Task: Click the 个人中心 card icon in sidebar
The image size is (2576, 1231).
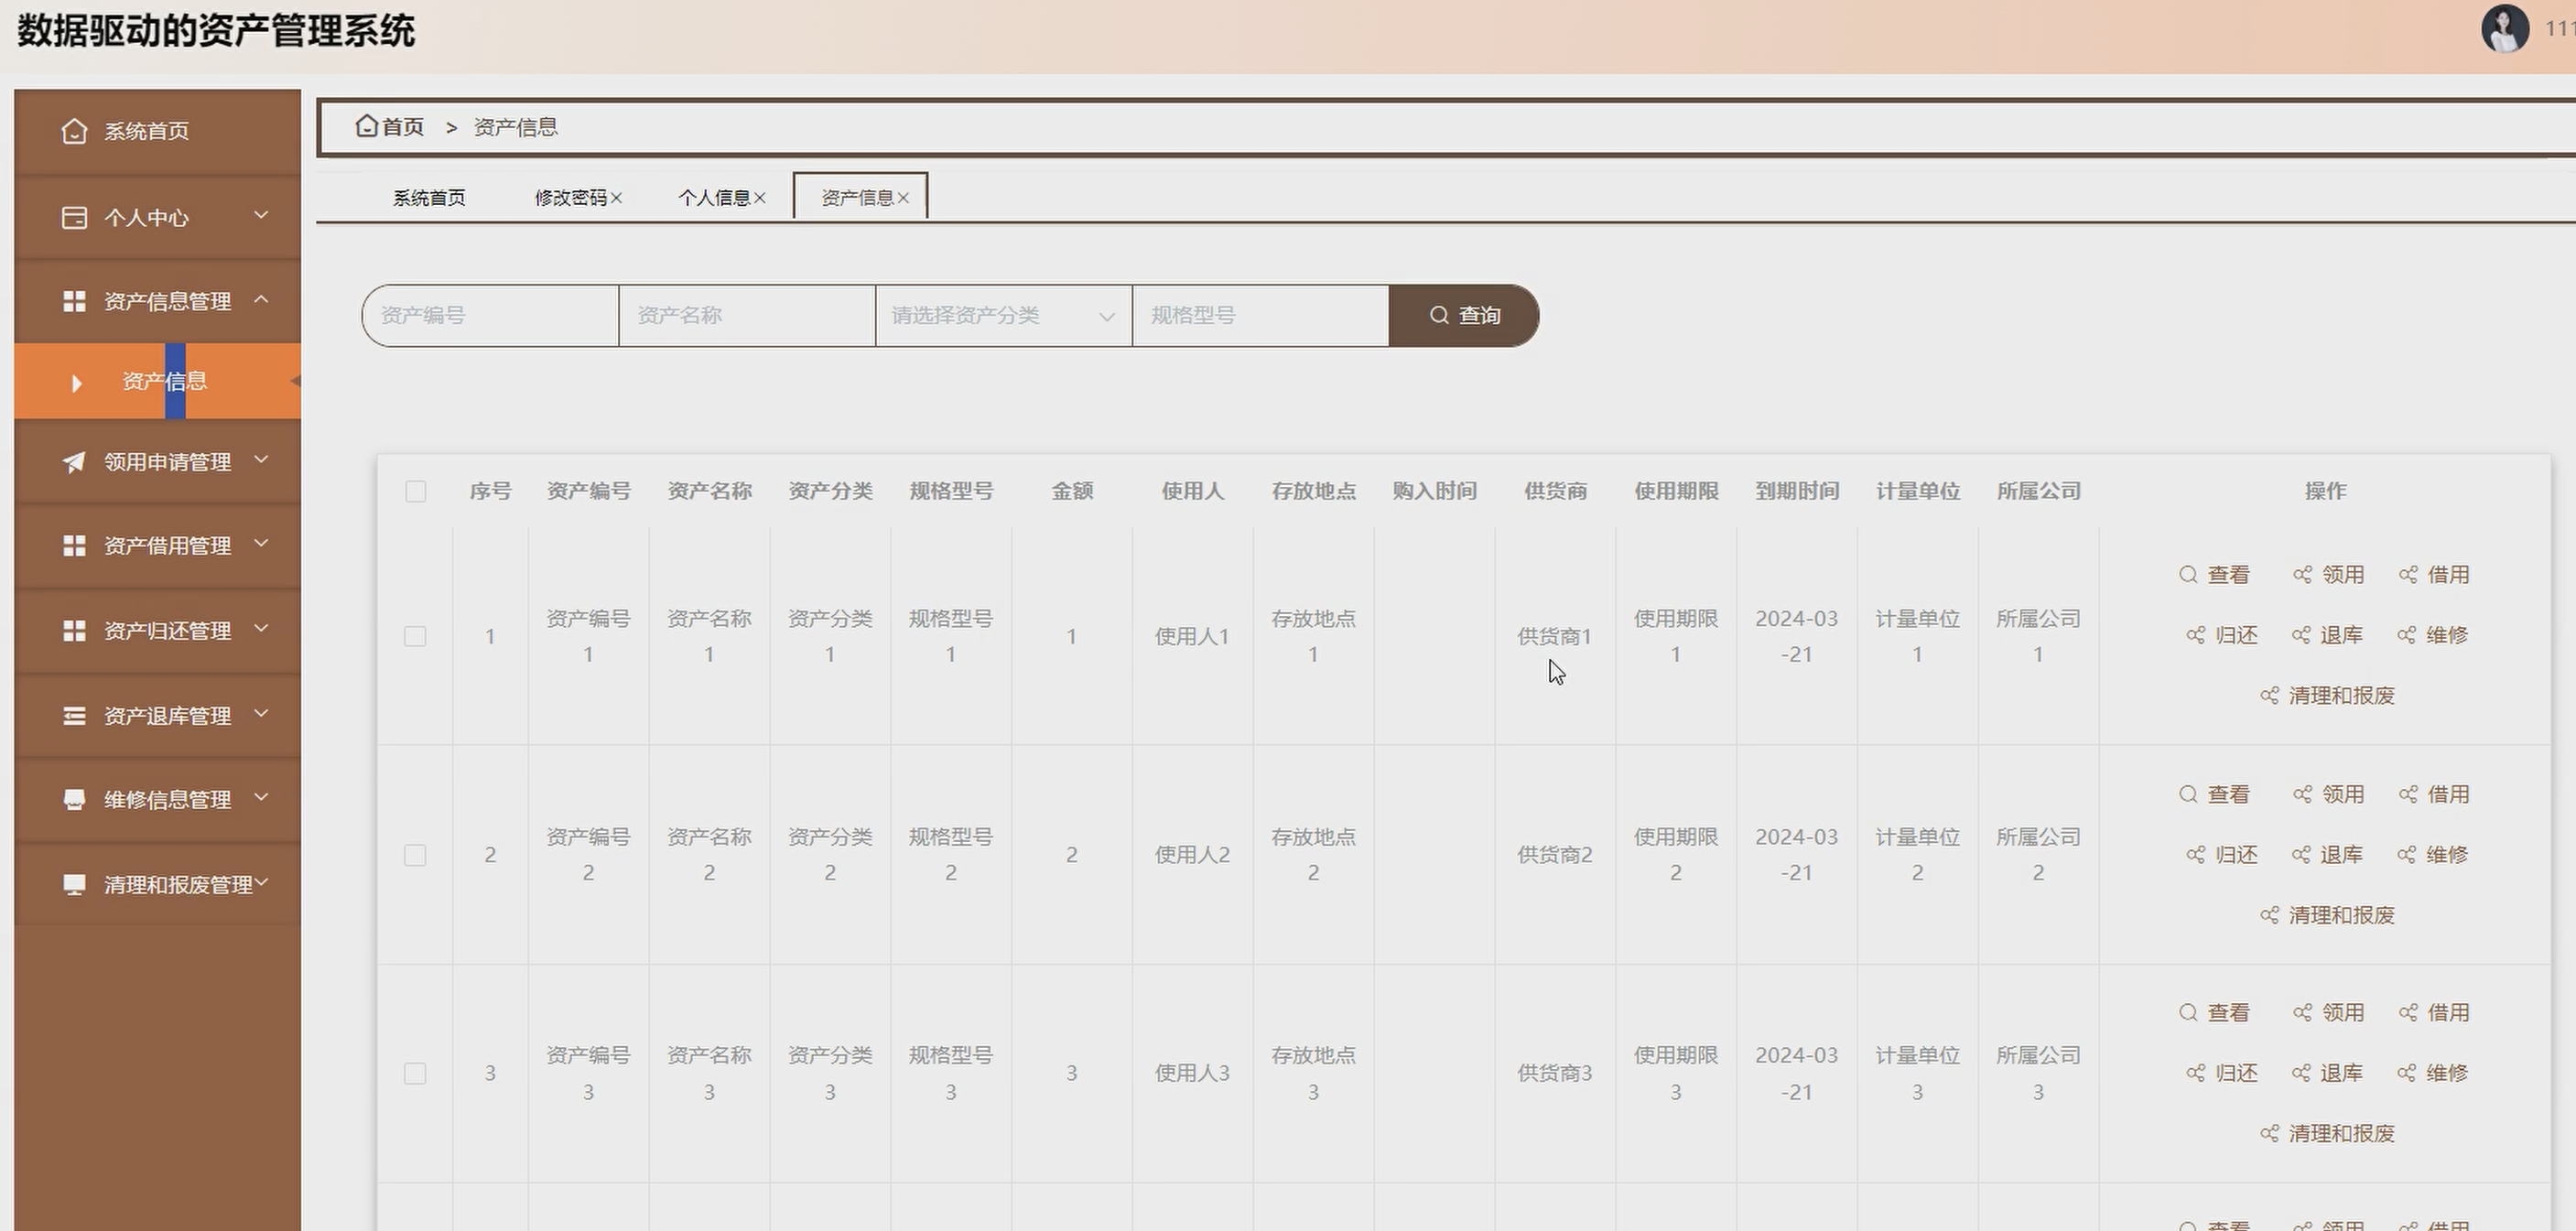Action: (x=74, y=217)
